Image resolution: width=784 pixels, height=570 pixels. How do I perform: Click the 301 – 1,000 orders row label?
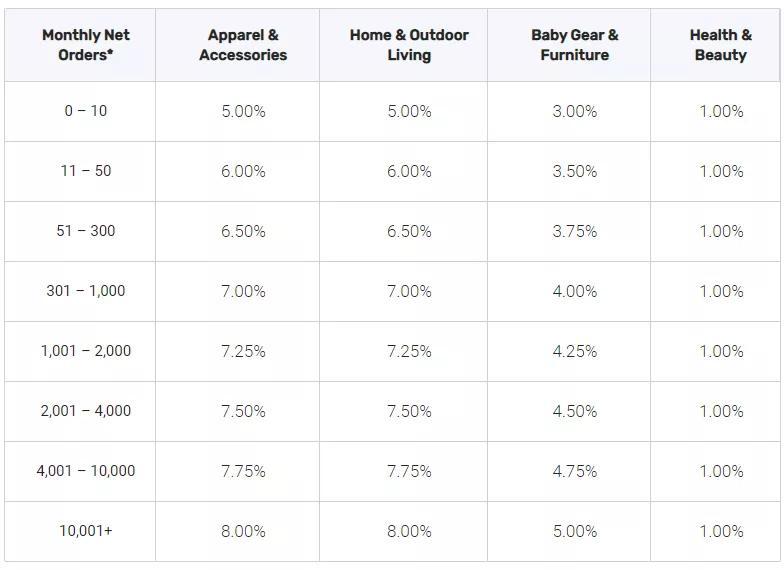point(86,291)
